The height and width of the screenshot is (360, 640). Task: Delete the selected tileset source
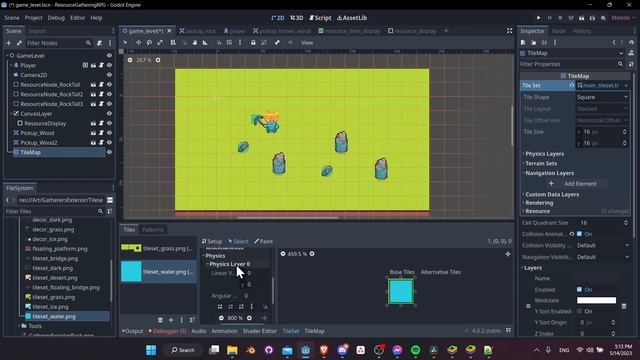(160, 320)
